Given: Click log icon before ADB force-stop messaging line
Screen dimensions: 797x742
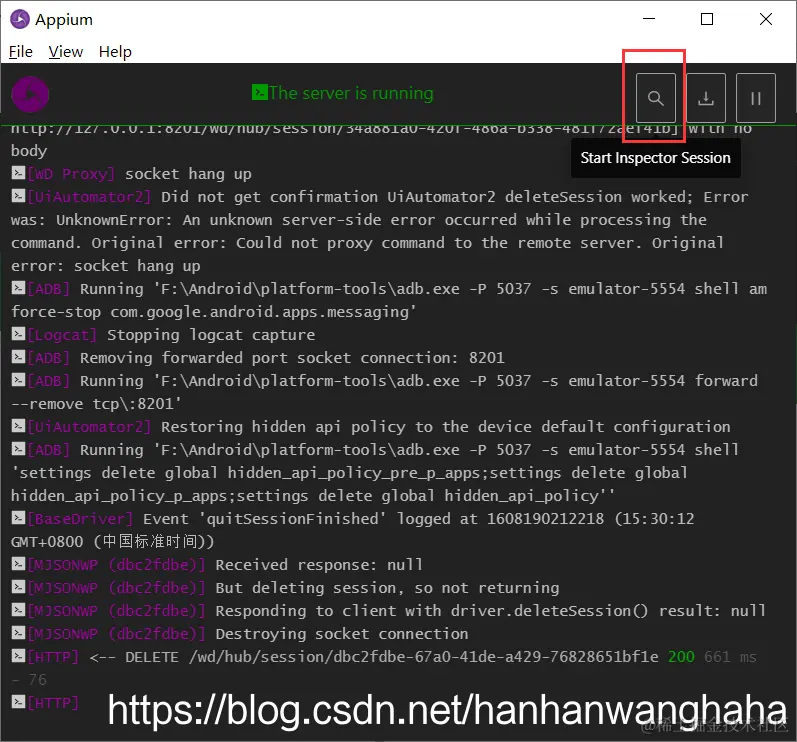Looking at the screenshot, I should click(18, 288).
